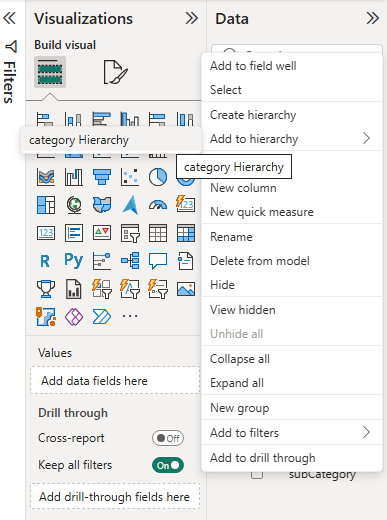This screenshot has height=520, width=387.
Task: Select the treemap visual
Action: click(x=46, y=205)
